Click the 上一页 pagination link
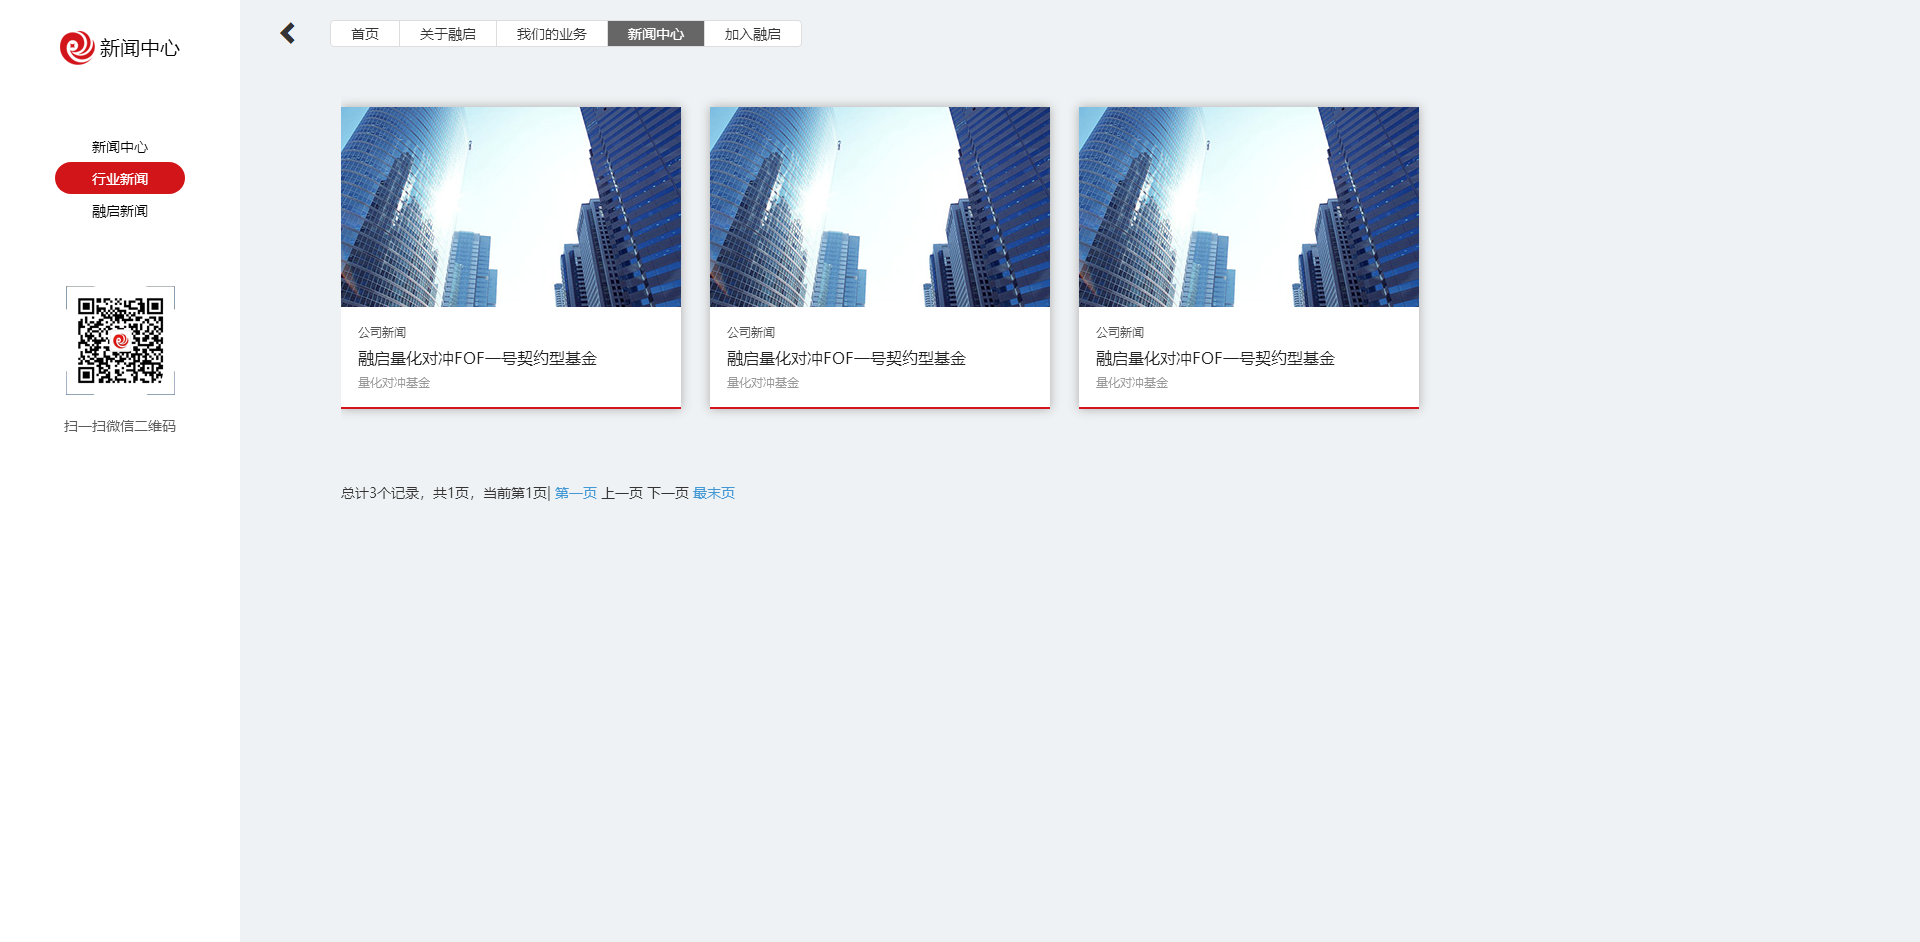 621,493
